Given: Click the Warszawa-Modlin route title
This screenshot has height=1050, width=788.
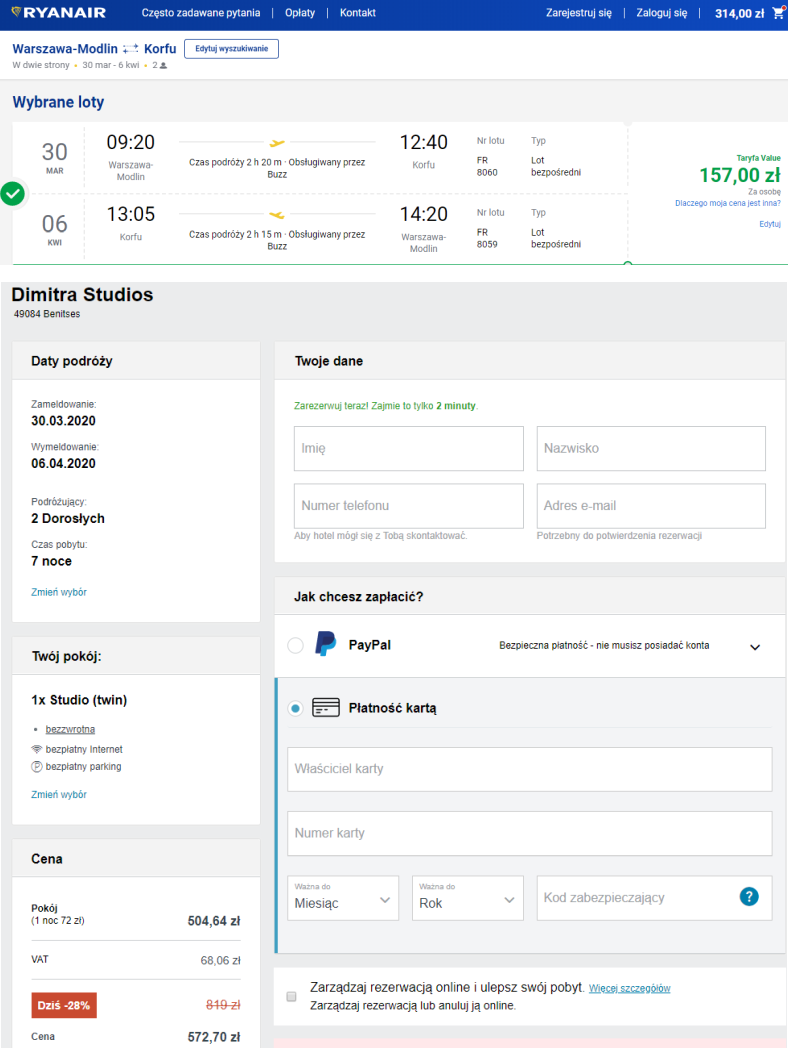Looking at the screenshot, I should coord(65,49).
